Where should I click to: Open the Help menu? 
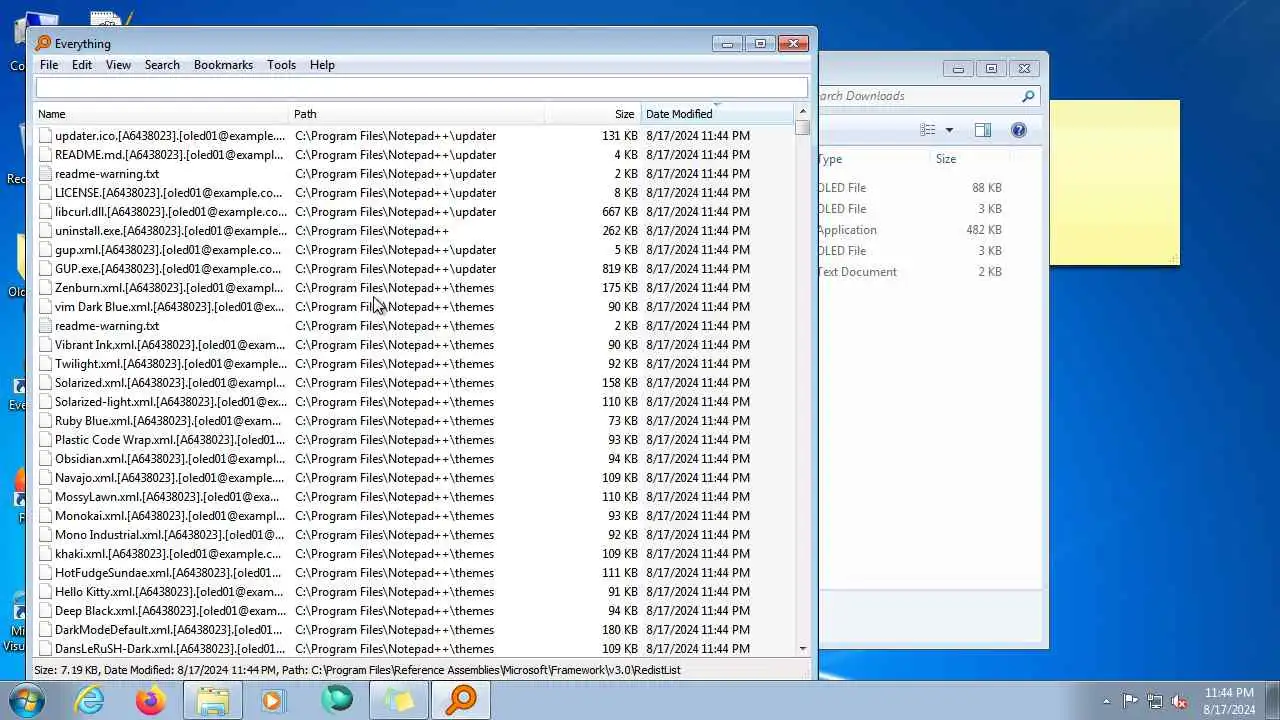(x=322, y=65)
